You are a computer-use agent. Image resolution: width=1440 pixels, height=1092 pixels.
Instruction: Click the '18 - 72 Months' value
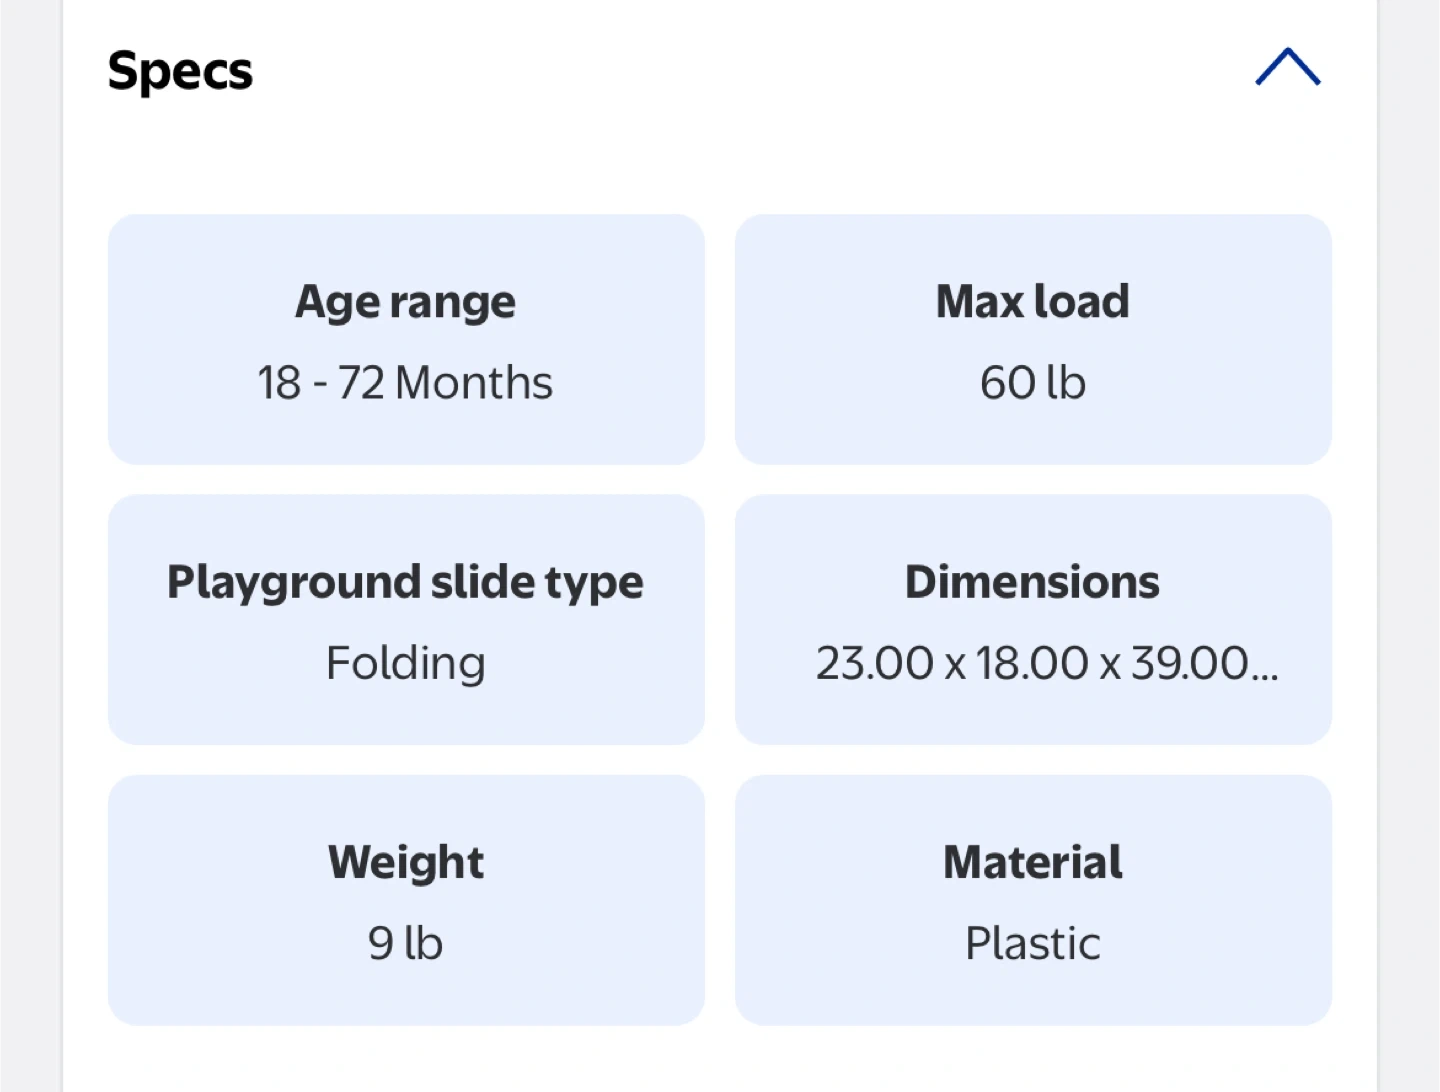click(x=405, y=383)
